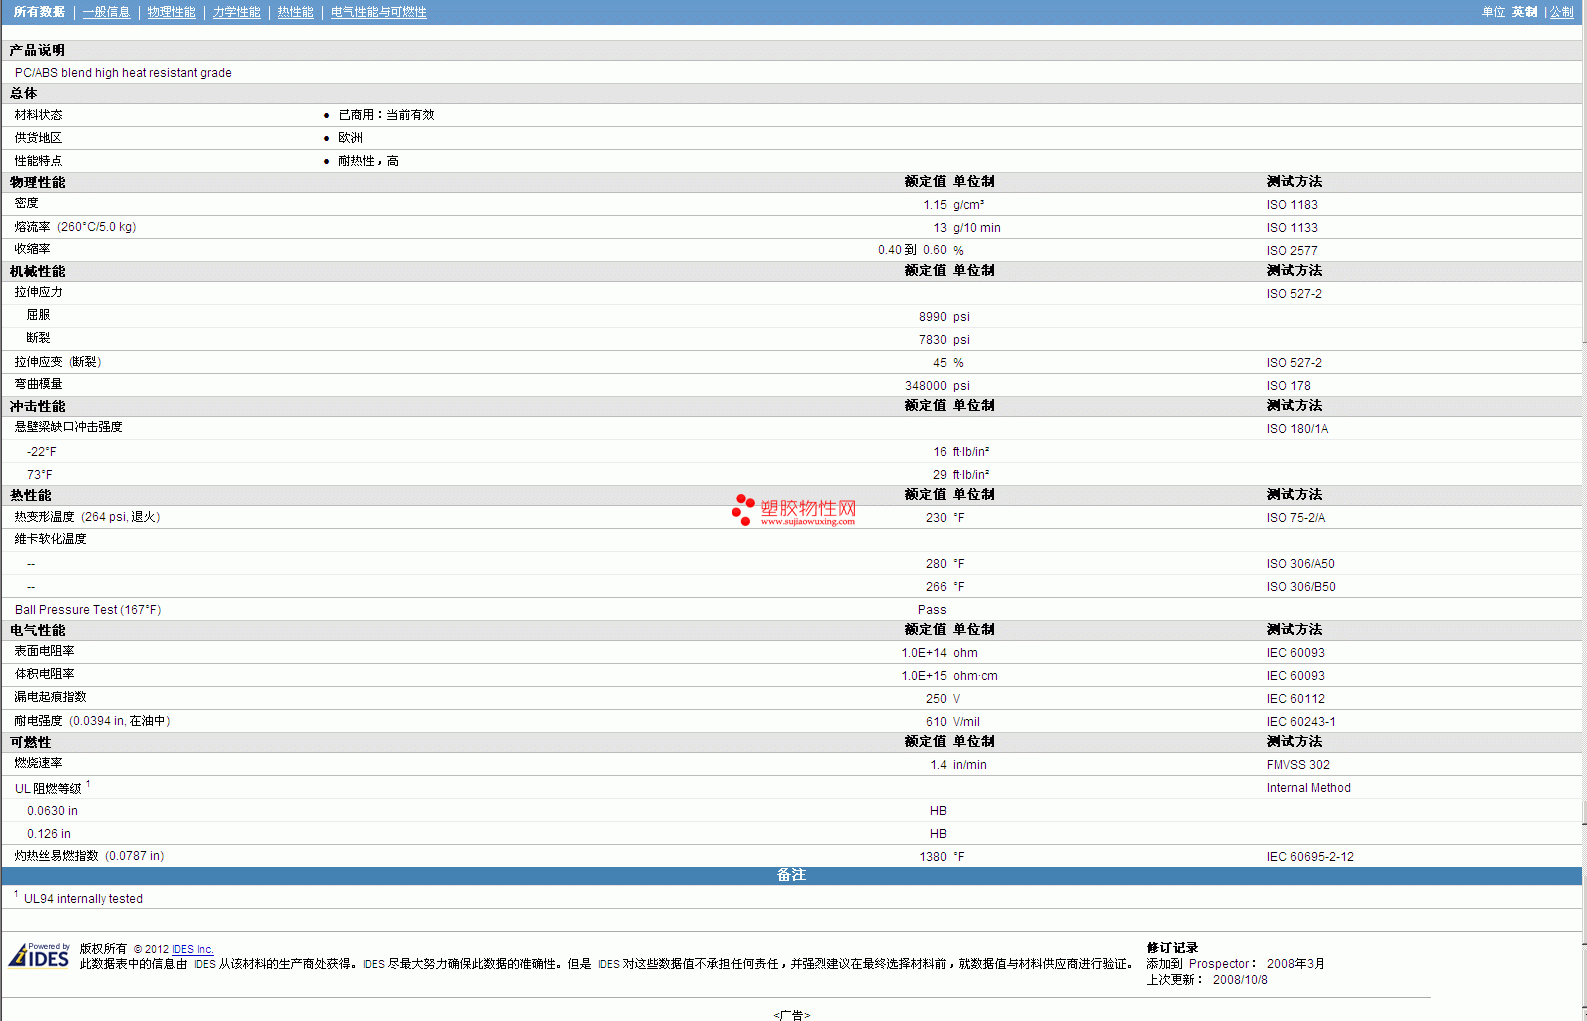Click the Powered by IDES logo
This screenshot has width=1587, height=1021.
pos(39,955)
